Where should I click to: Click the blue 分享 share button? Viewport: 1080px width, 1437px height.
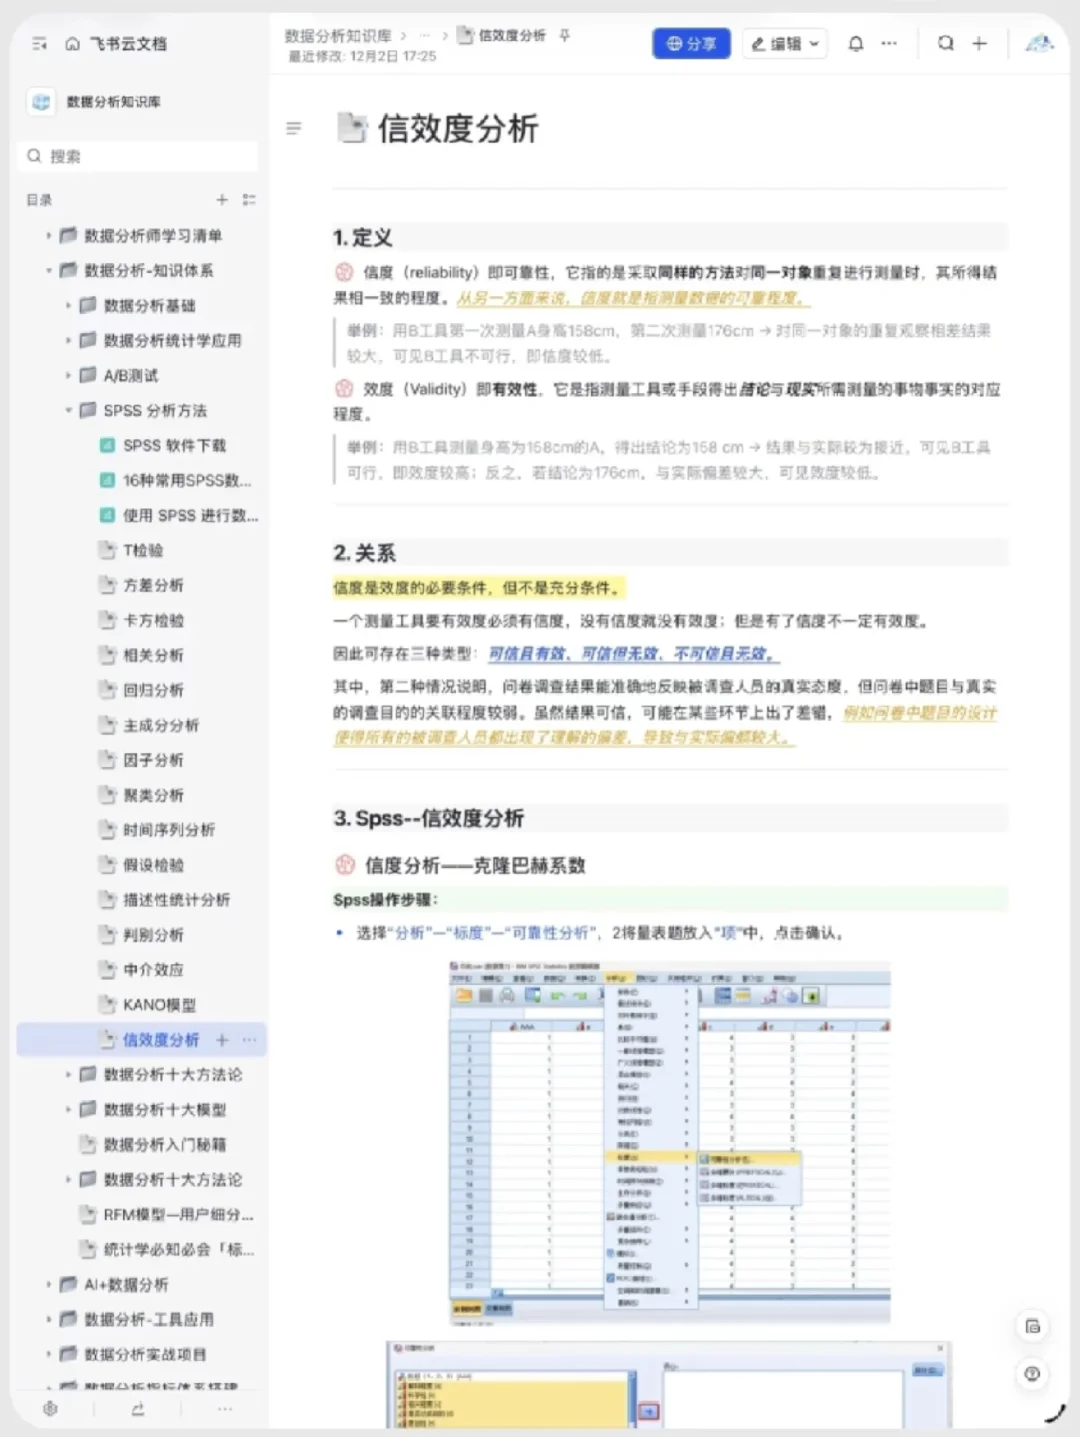[x=692, y=44]
